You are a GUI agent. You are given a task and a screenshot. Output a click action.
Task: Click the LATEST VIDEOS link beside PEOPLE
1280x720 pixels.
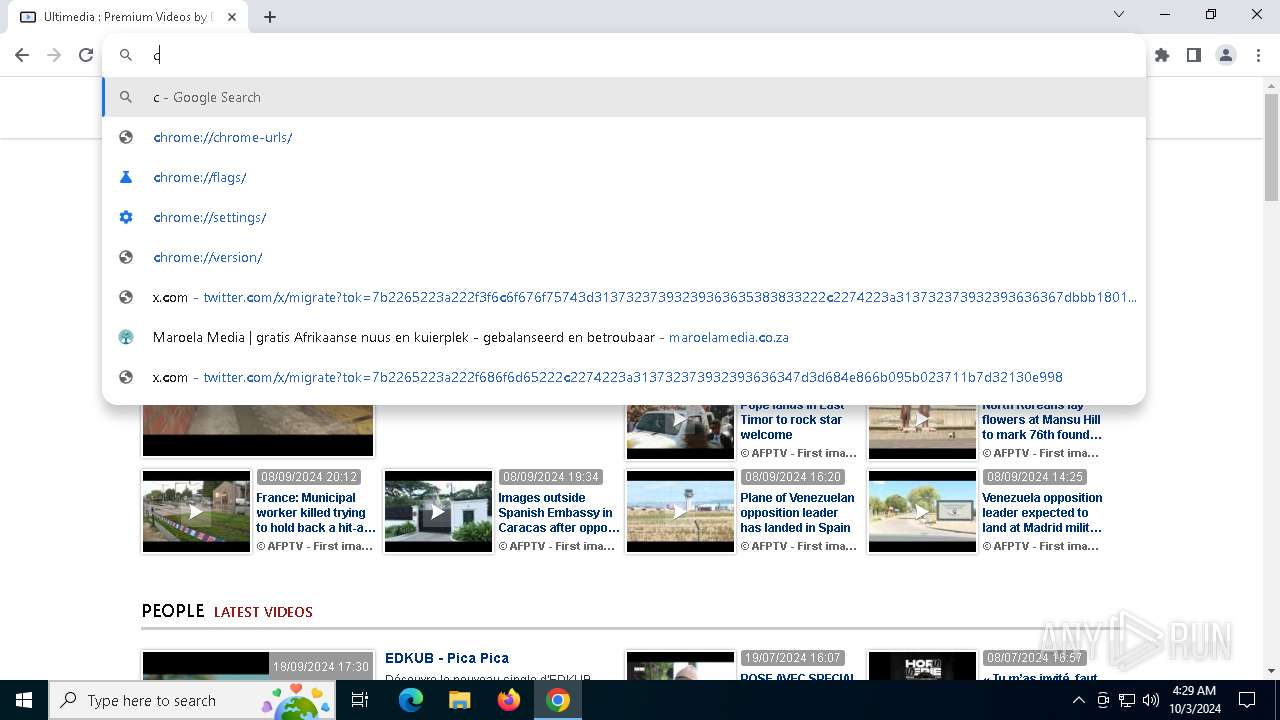[263, 612]
